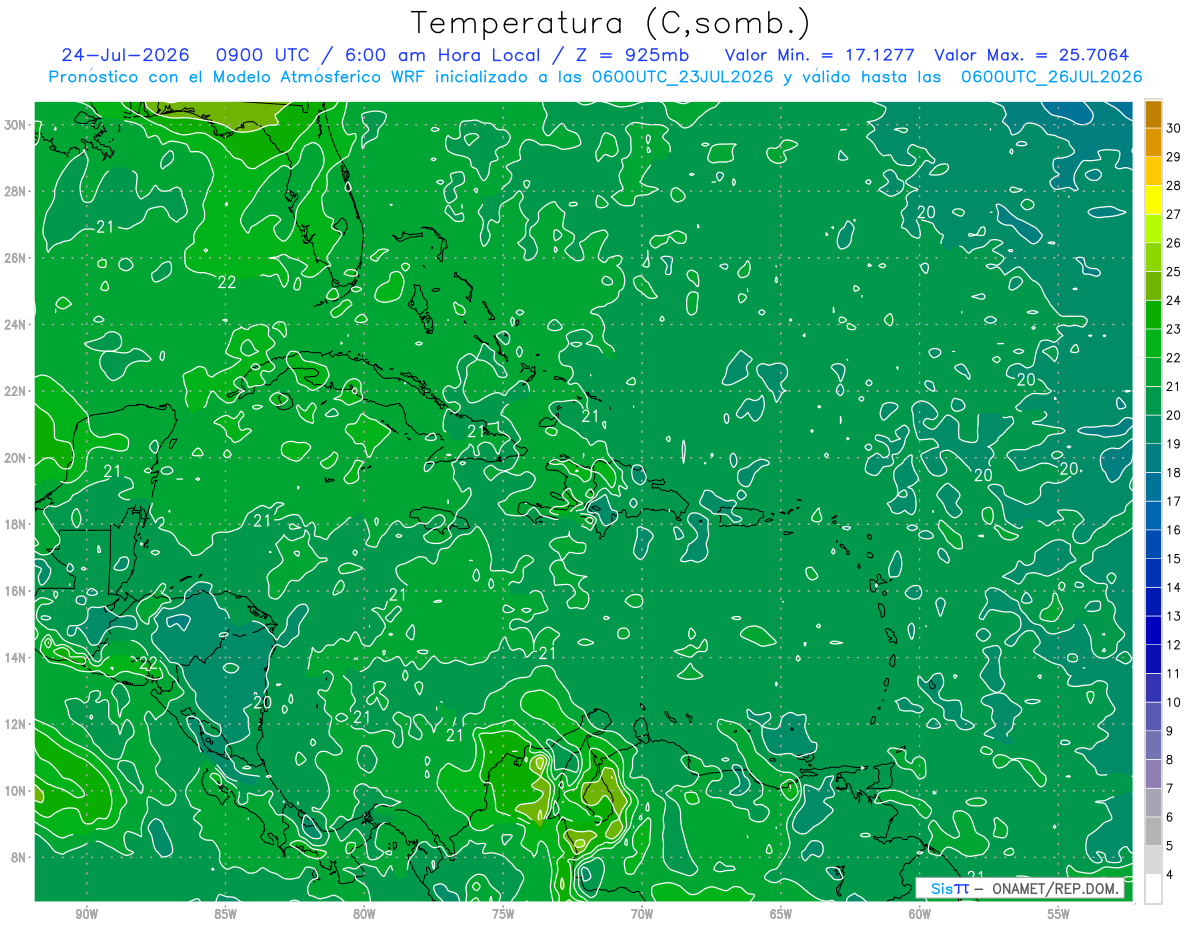Click the '18N' latitude axis label
The image size is (1200, 927).
(16, 524)
